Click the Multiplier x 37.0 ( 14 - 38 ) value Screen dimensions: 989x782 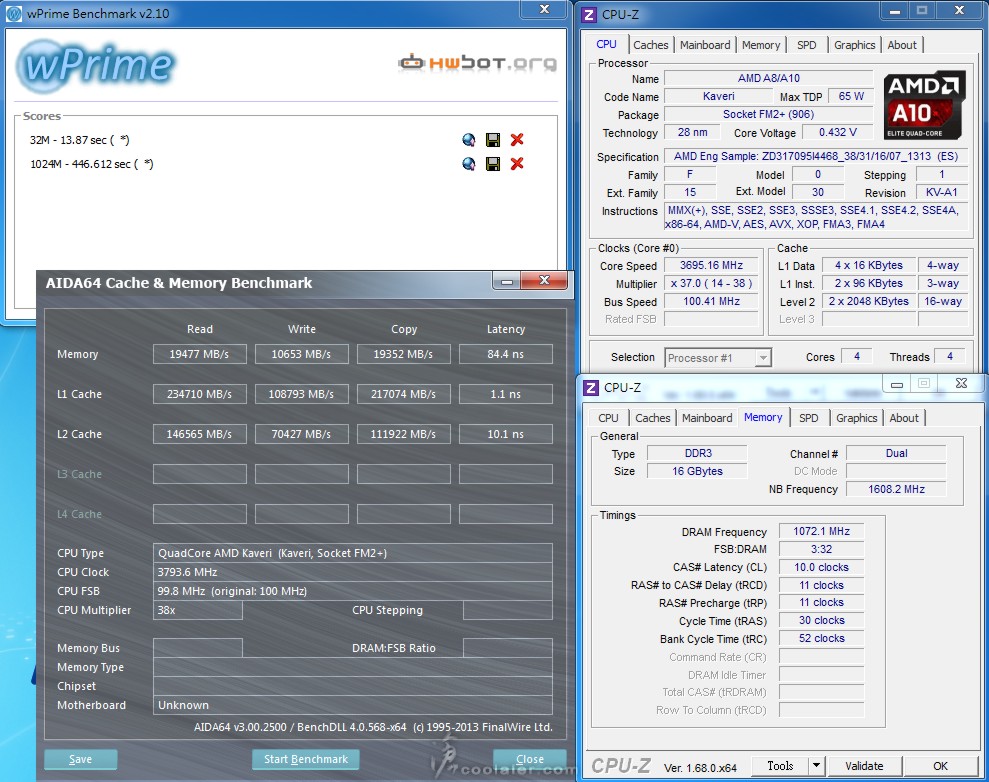tap(711, 284)
